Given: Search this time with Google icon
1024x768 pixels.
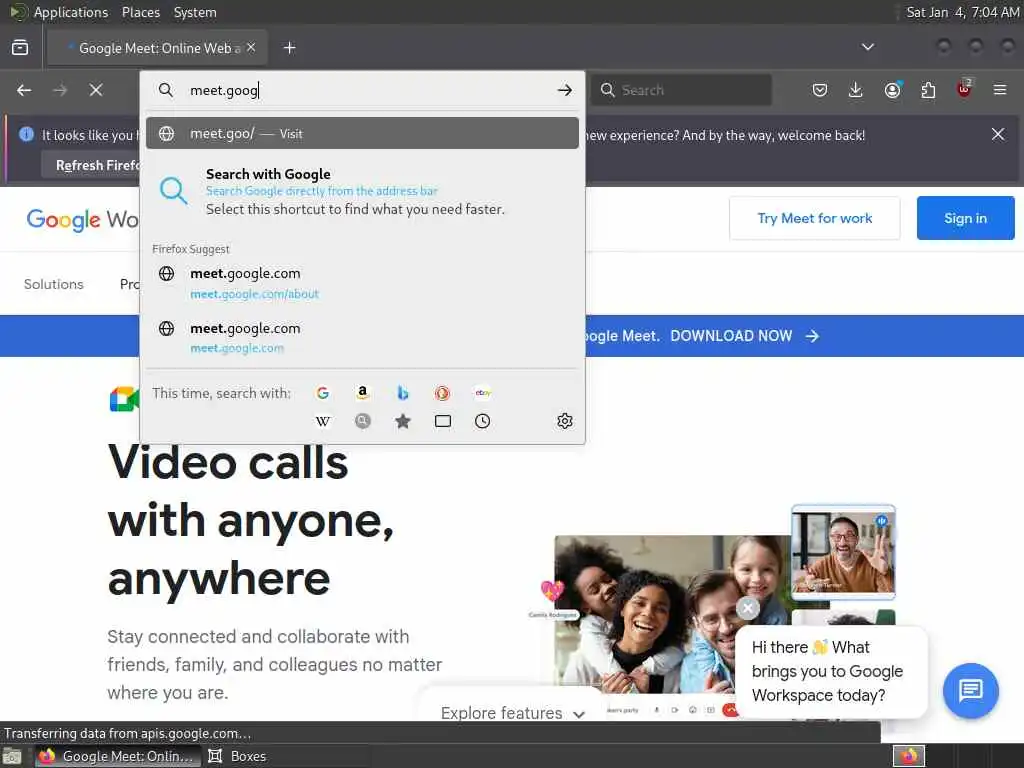Looking at the screenshot, I should point(323,393).
